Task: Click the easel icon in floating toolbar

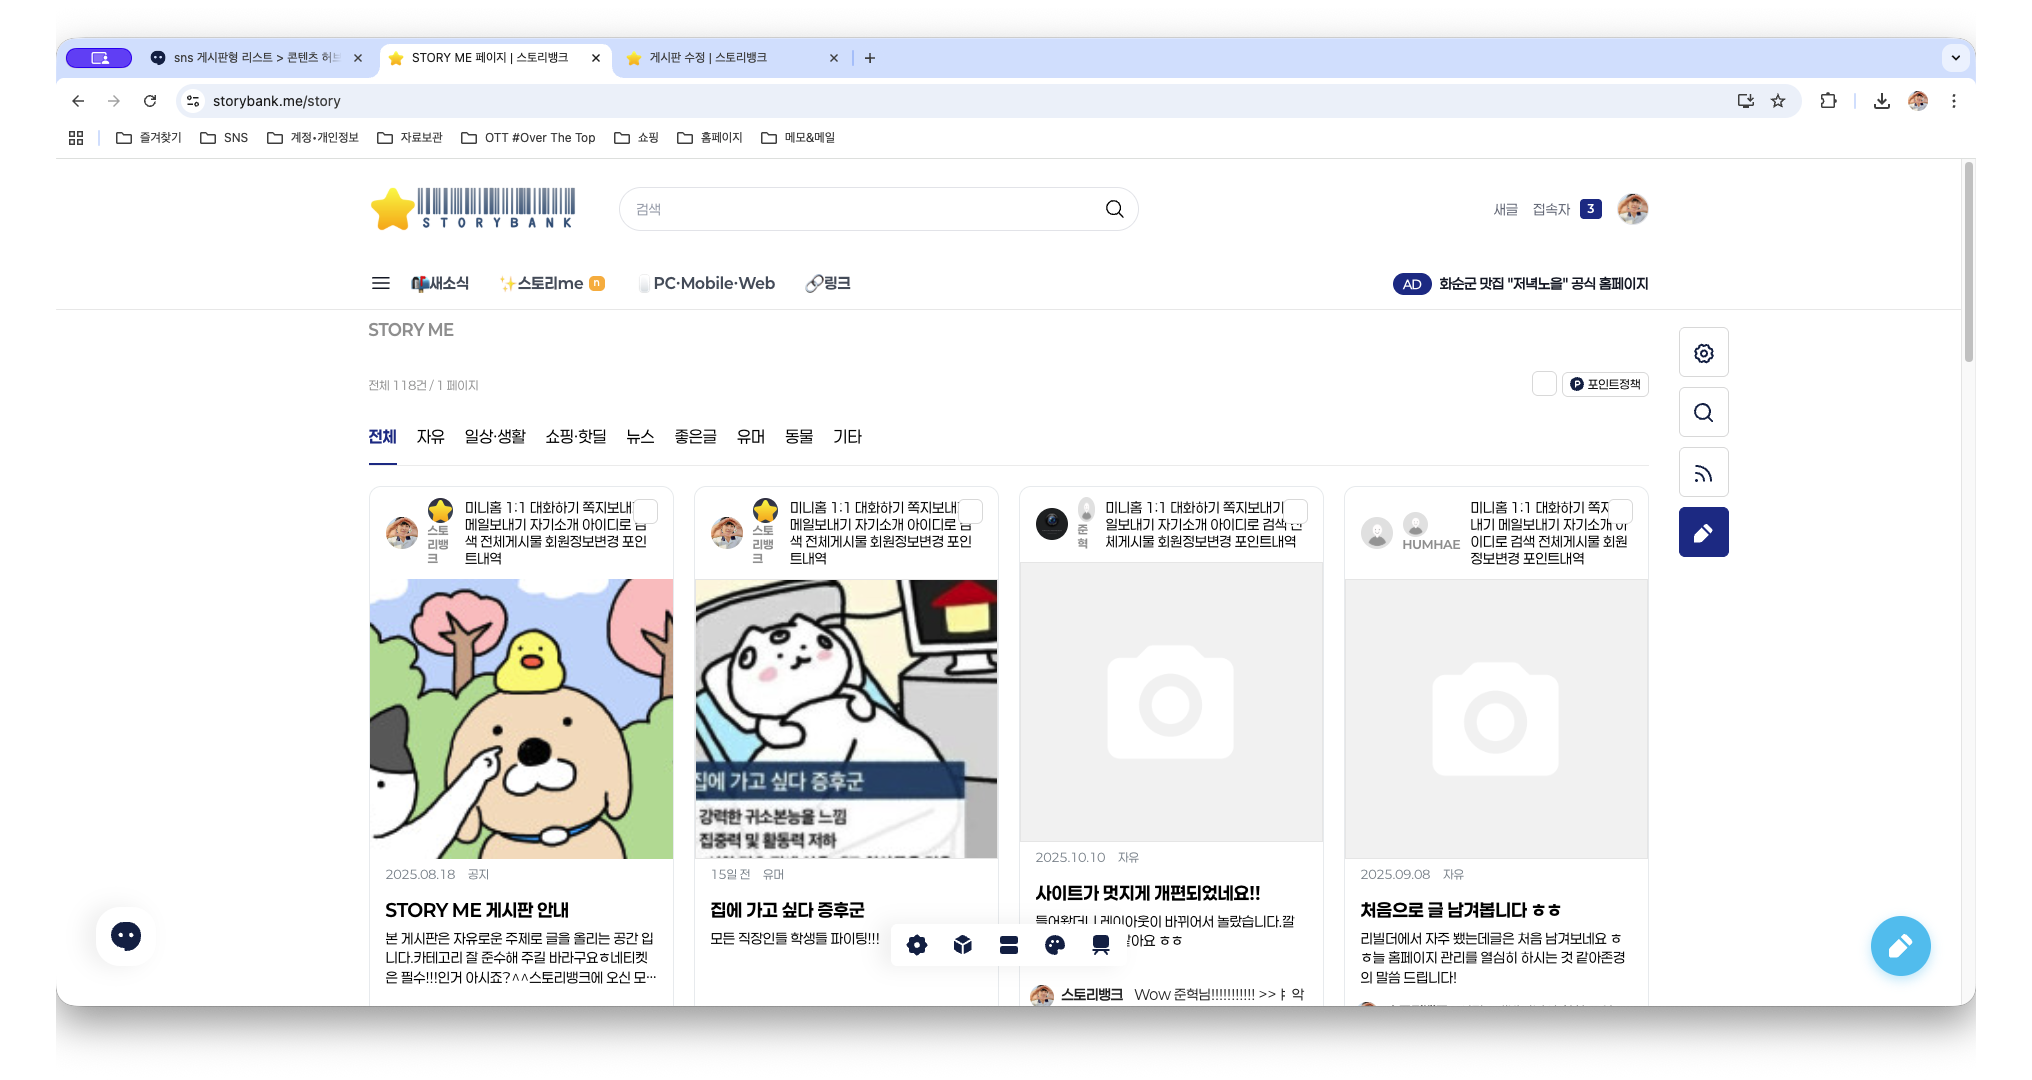Action: 1100,945
